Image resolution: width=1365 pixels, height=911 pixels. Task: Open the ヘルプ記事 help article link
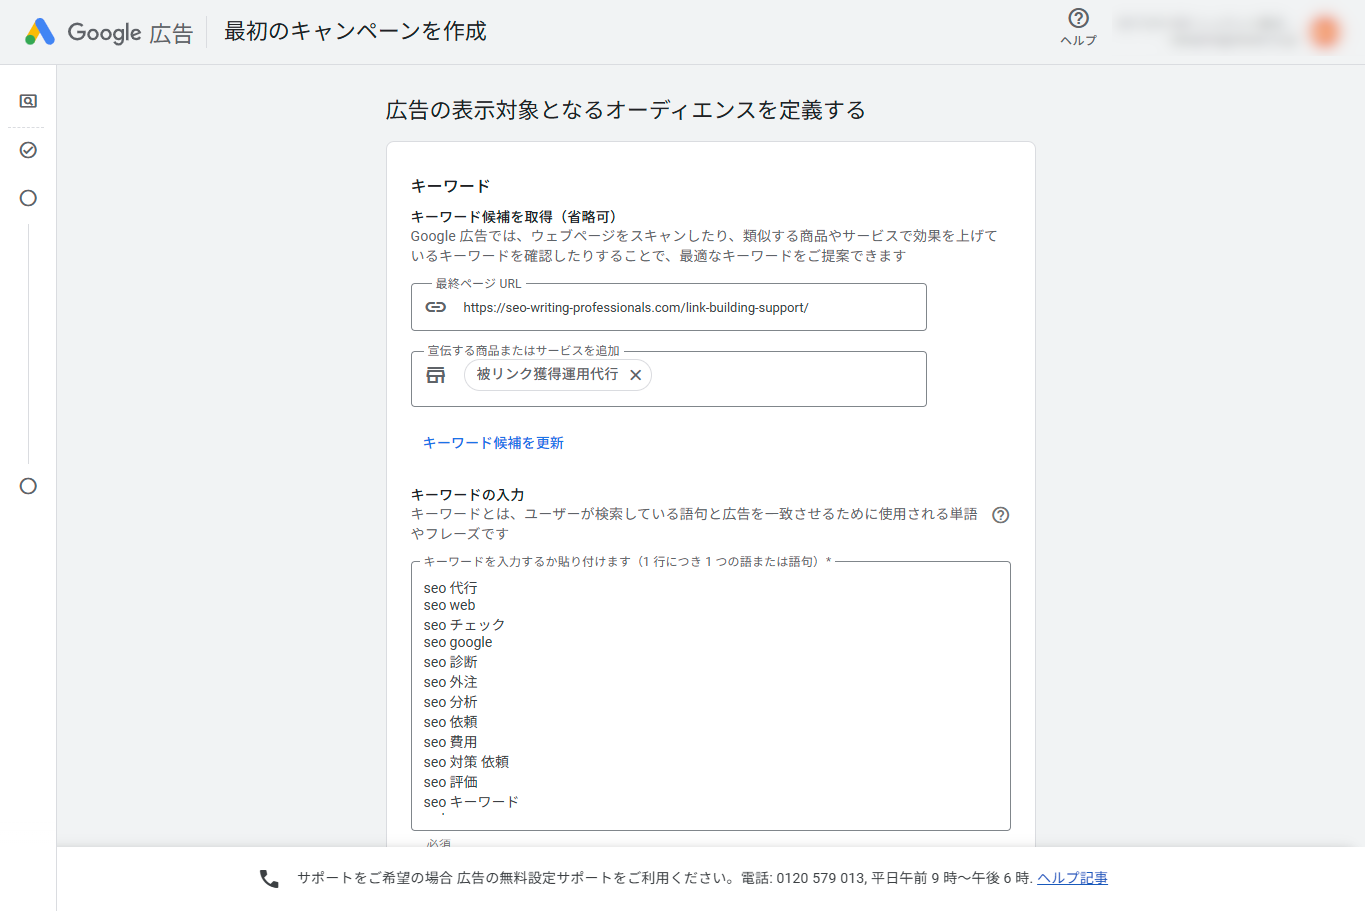pyautogui.click(x=1072, y=878)
